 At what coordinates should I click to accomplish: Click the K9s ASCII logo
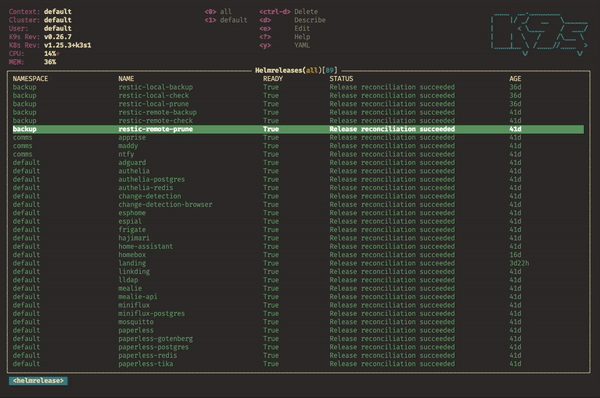click(540, 34)
